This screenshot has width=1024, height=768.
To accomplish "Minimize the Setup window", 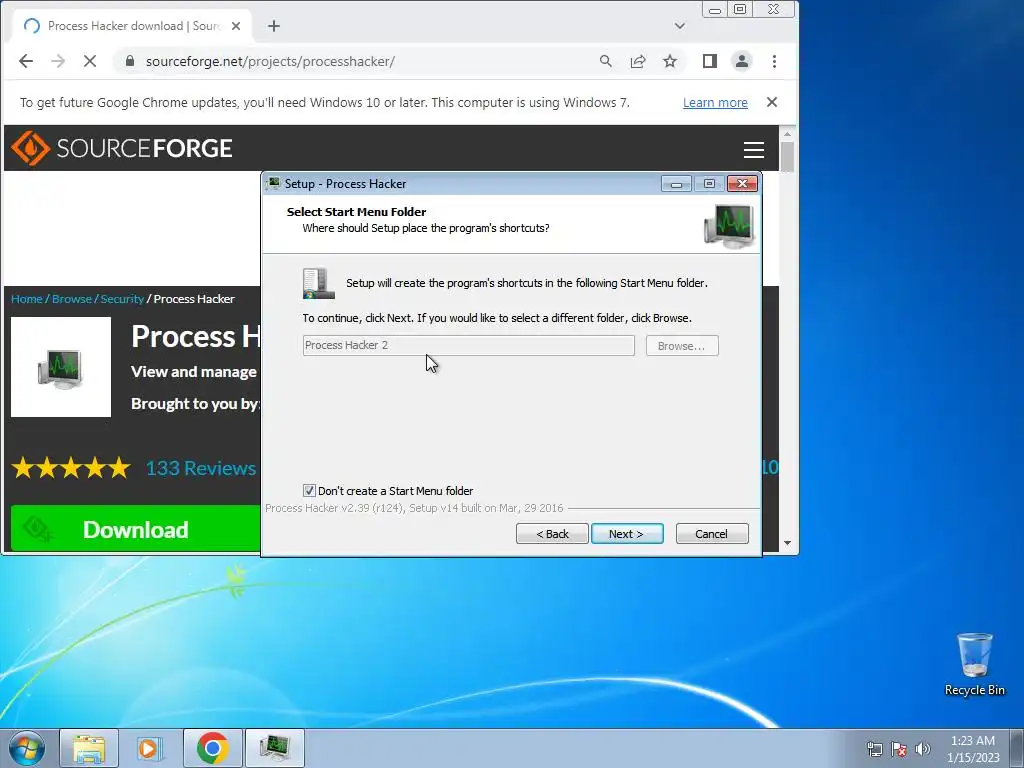I will [x=677, y=184].
